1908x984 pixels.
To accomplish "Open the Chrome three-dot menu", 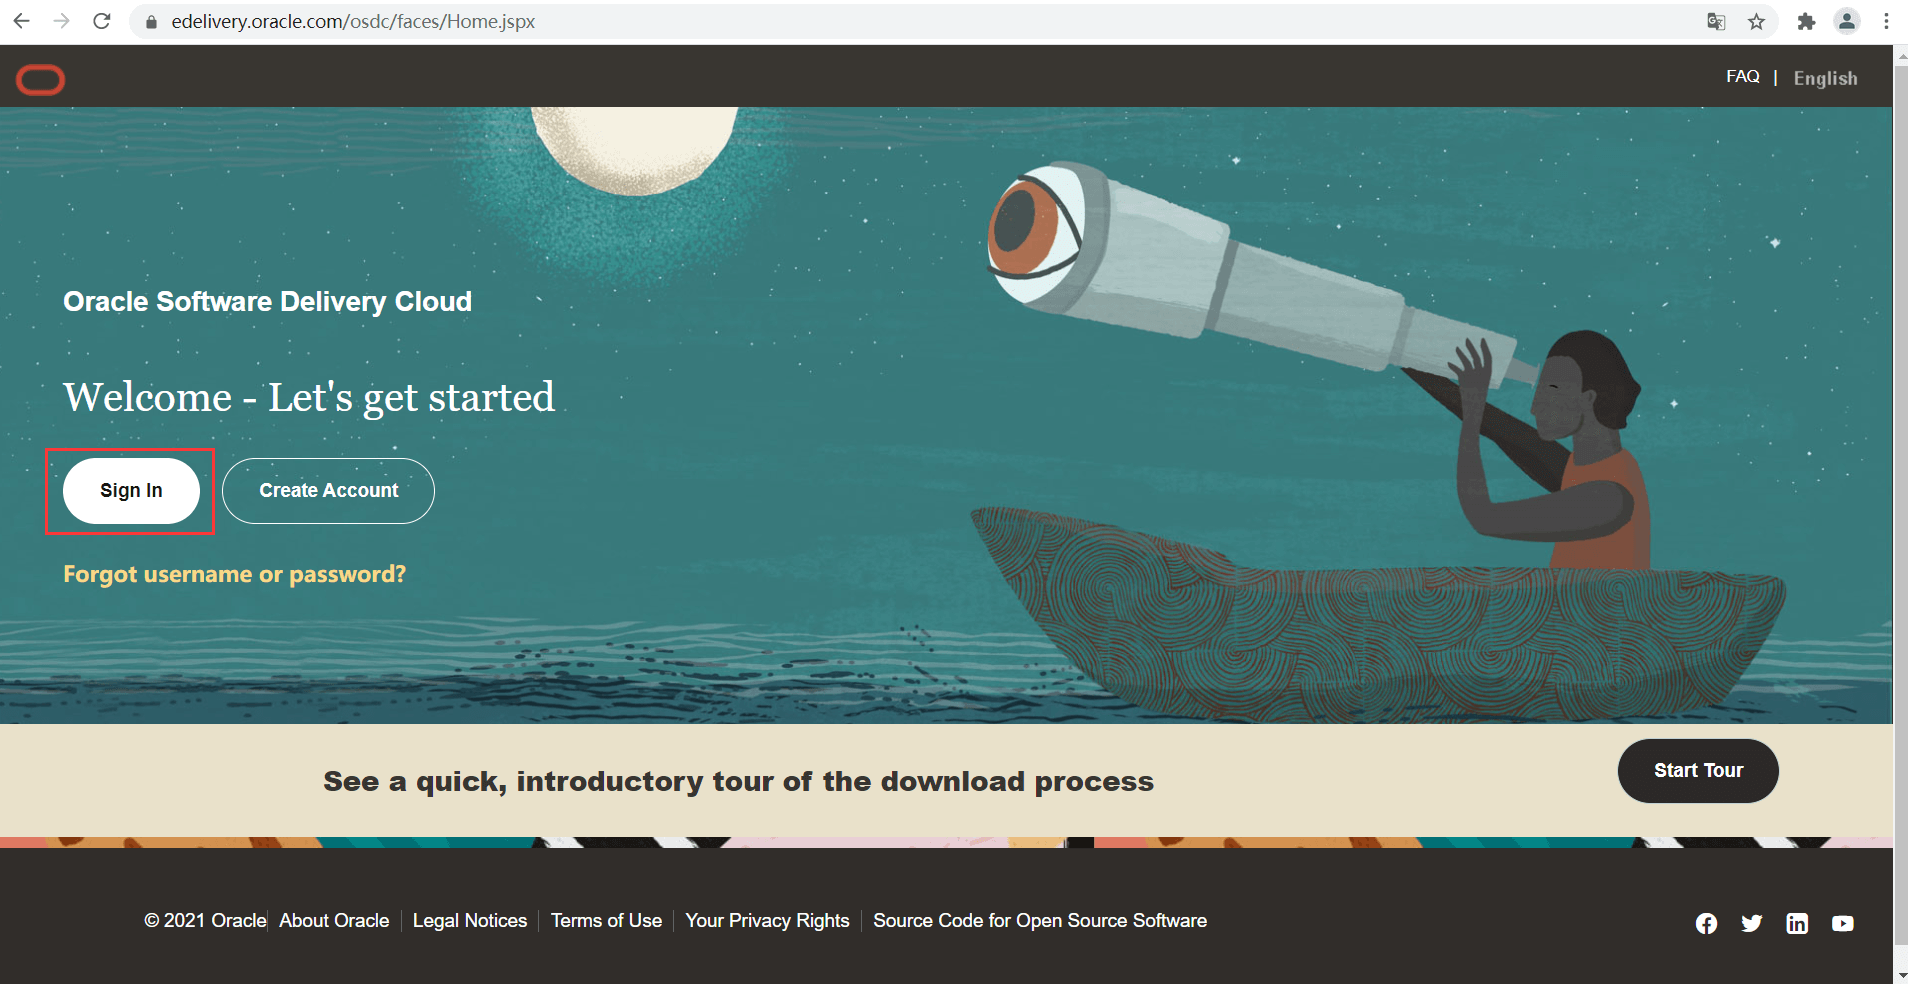I will pyautogui.click(x=1886, y=21).
